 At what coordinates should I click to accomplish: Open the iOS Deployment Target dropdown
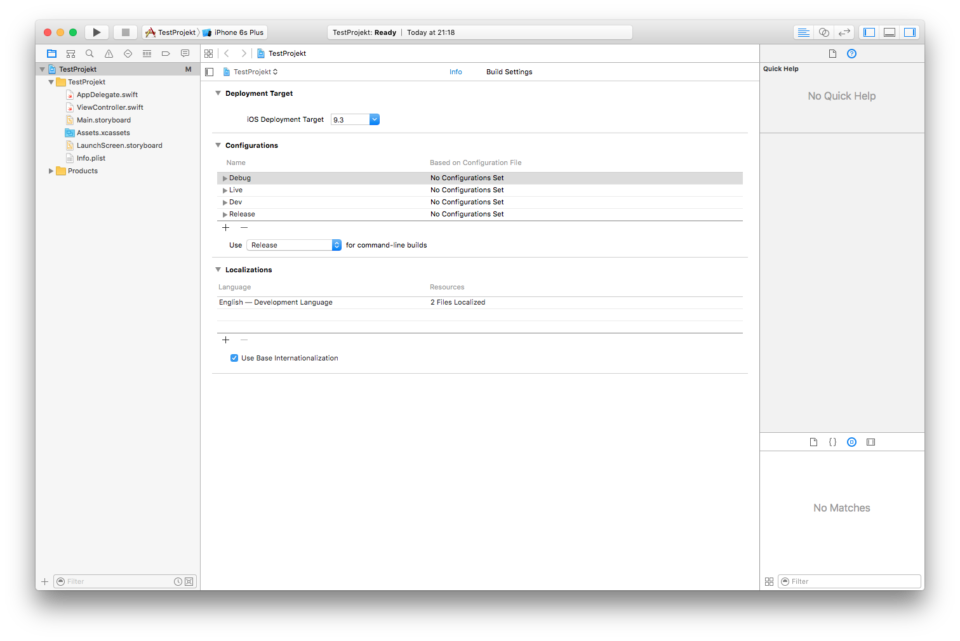(x=374, y=120)
